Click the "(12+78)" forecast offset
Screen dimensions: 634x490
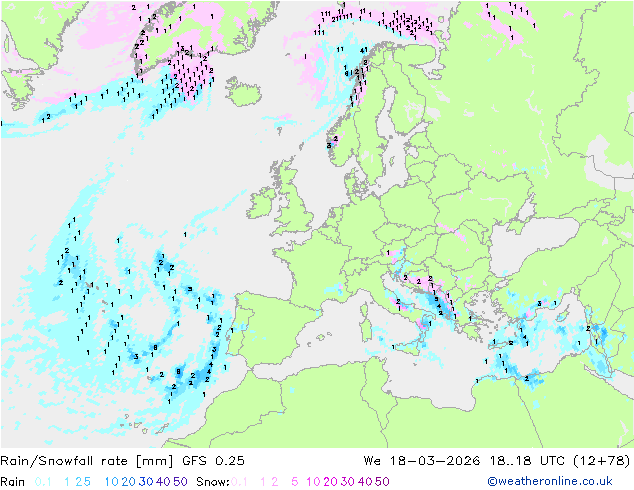point(602,461)
